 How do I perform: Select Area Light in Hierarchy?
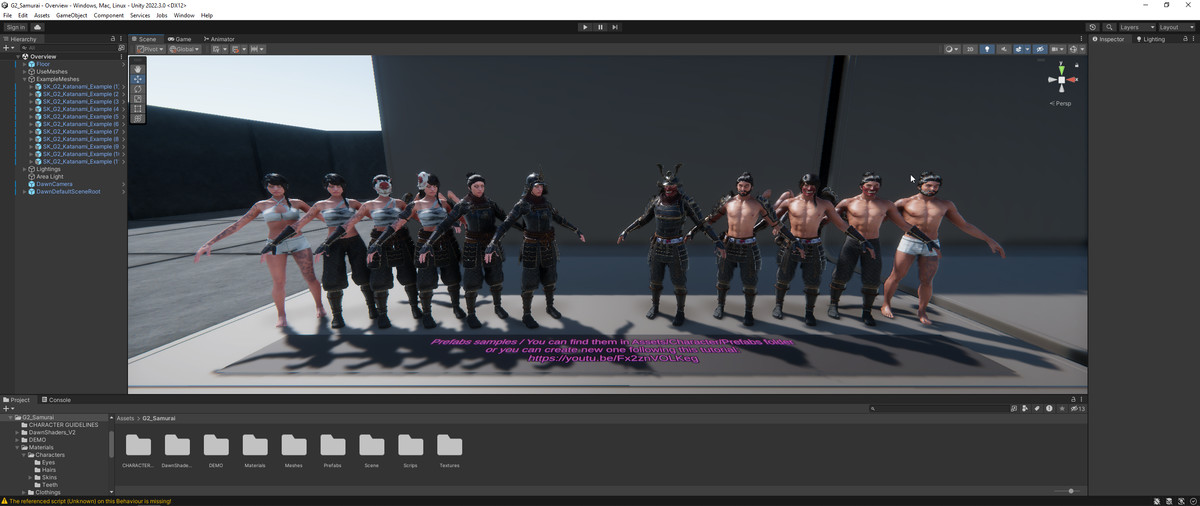point(49,177)
